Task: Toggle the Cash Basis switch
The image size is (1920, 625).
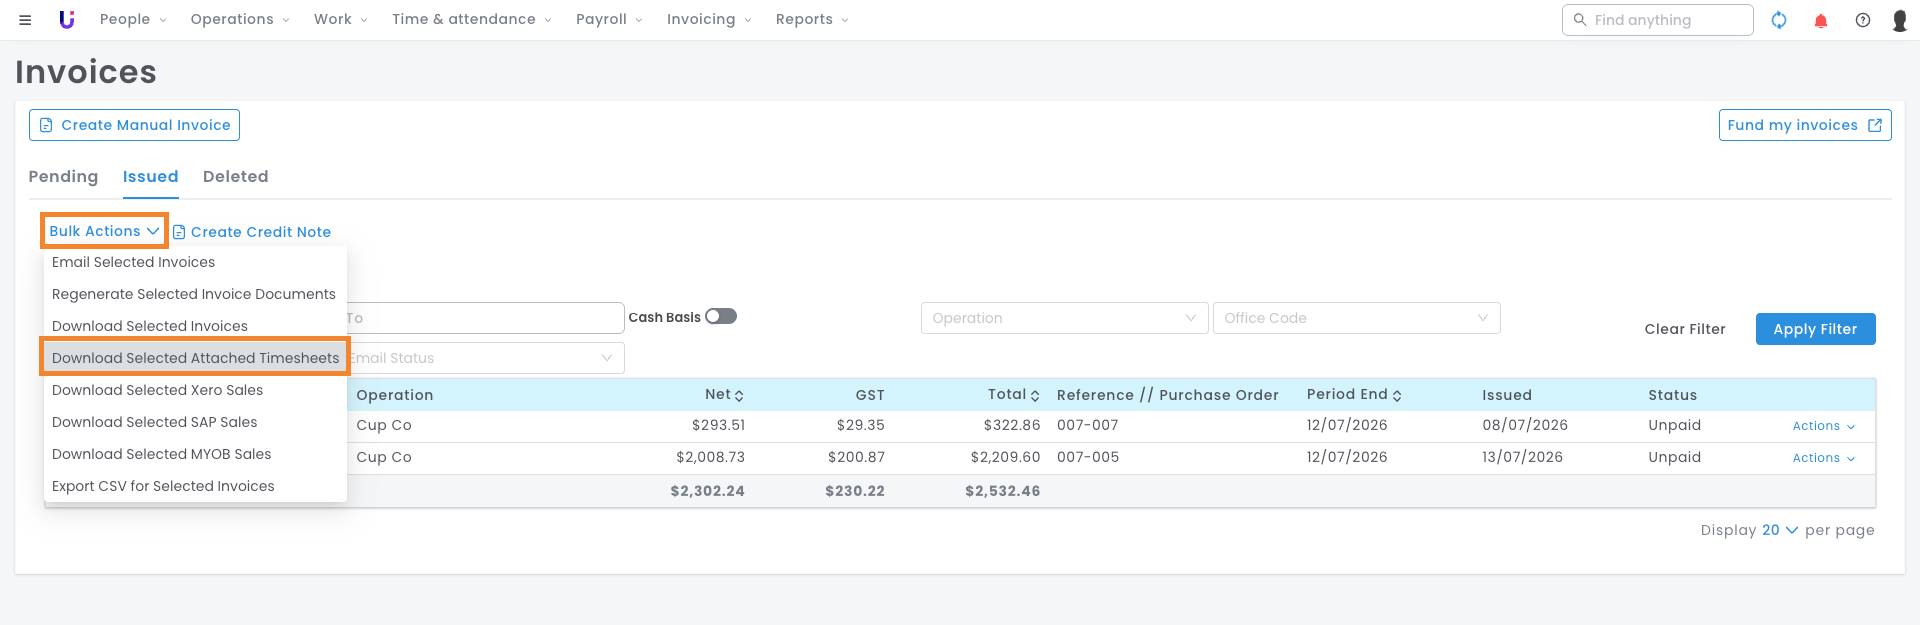Action: 721,316
